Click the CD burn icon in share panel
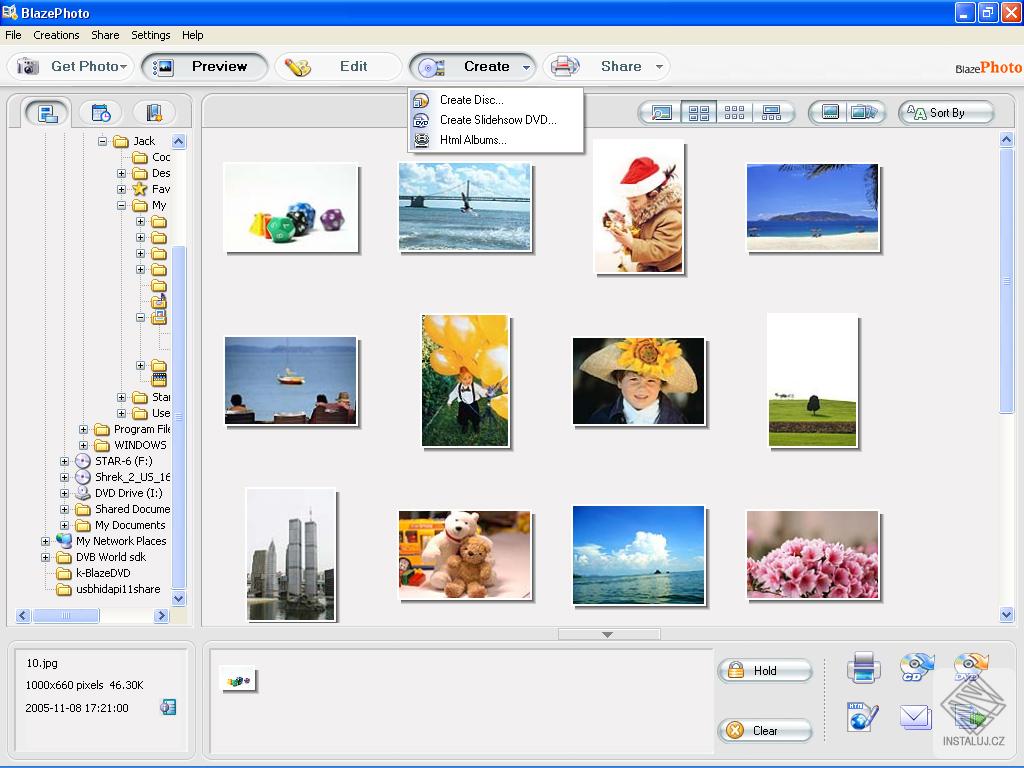This screenshot has height=768, width=1024. pyautogui.click(x=916, y=666)
